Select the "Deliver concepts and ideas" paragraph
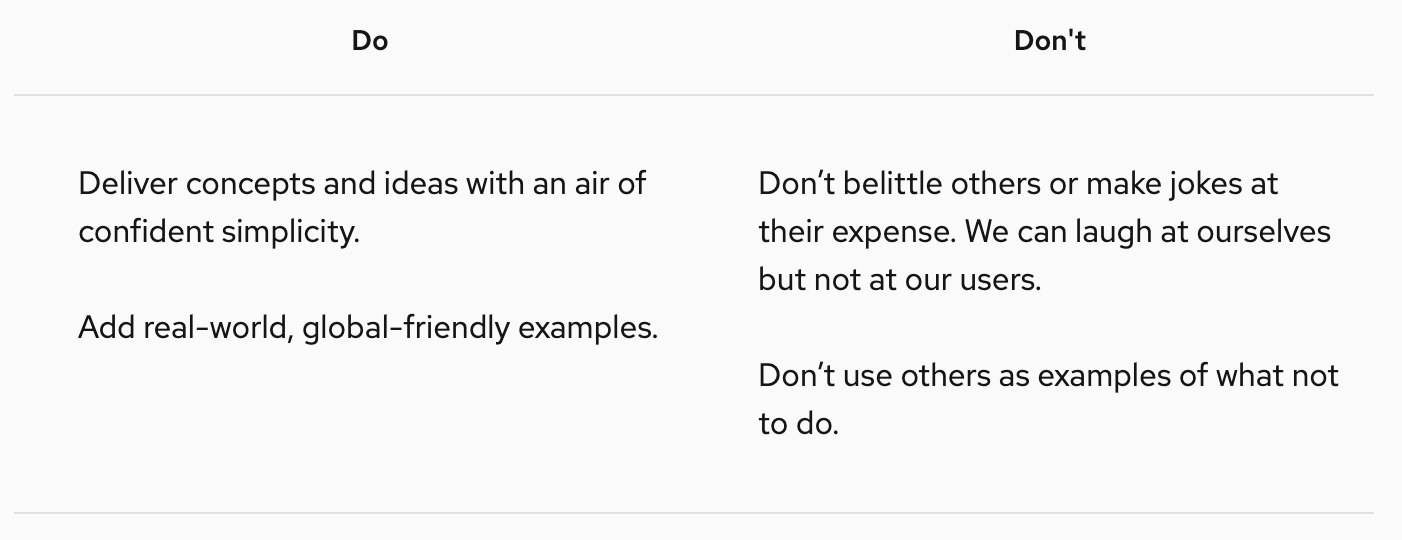This screenshot has height=540, width=1402. tap(362, 208)
